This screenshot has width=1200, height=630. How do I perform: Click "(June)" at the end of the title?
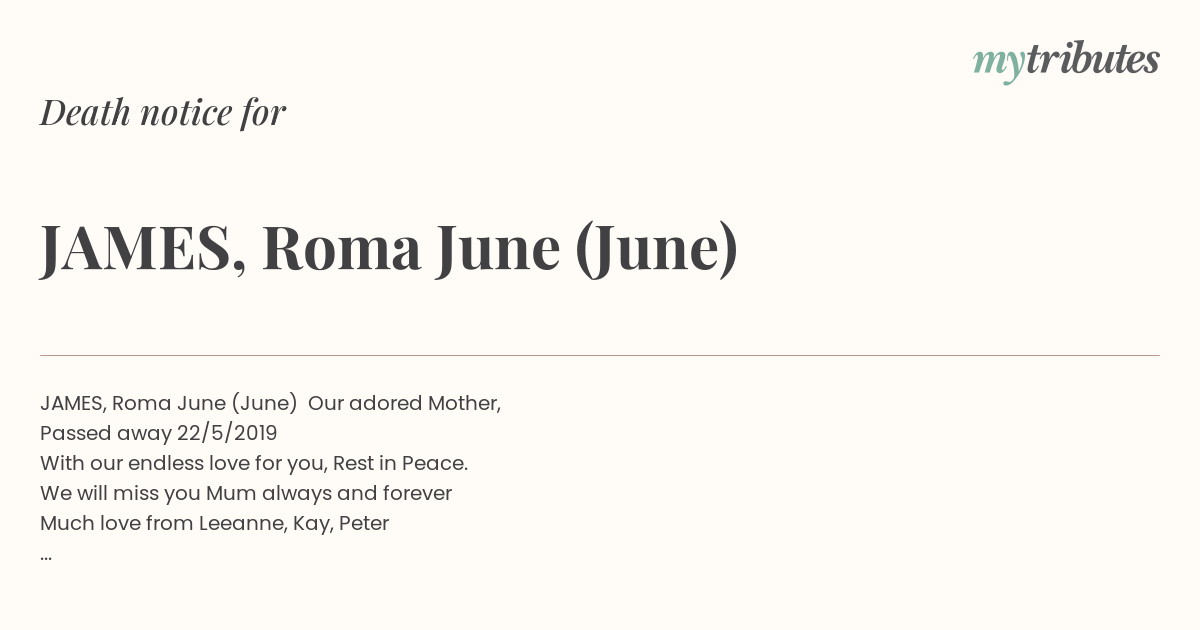click(657, 248)
